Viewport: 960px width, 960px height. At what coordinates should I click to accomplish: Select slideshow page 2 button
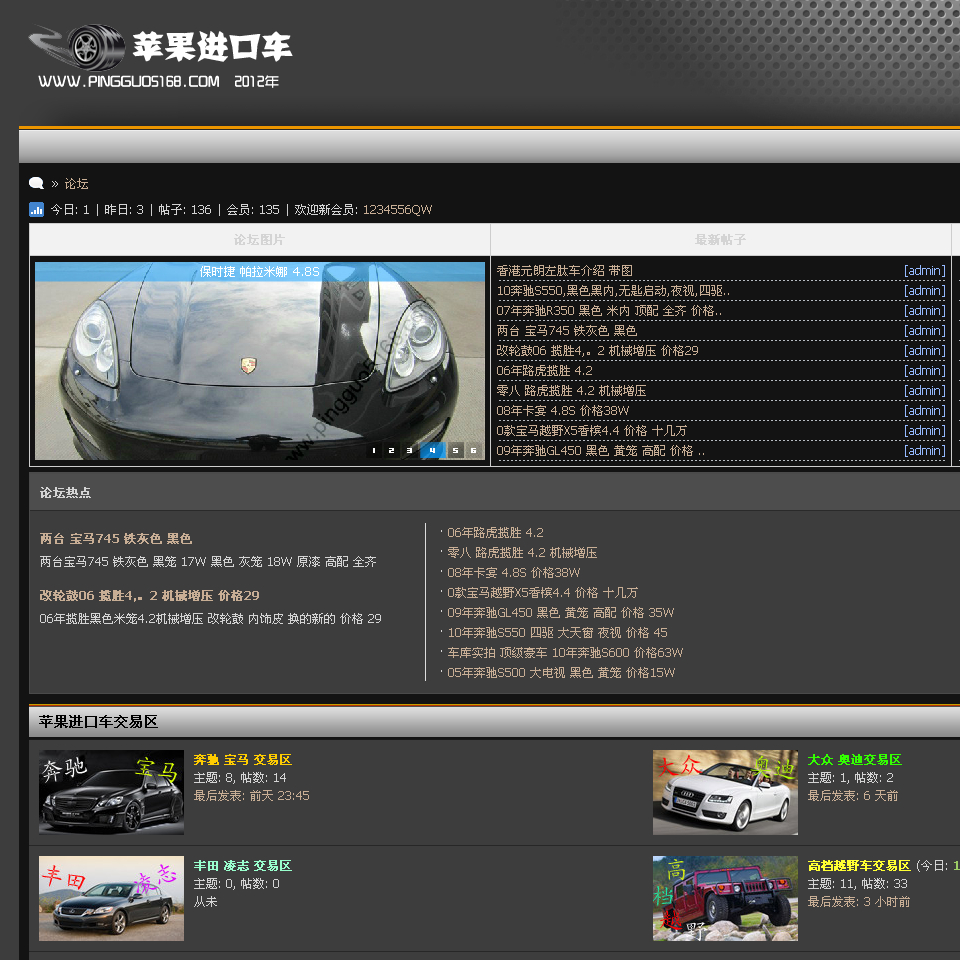(391, 450)
